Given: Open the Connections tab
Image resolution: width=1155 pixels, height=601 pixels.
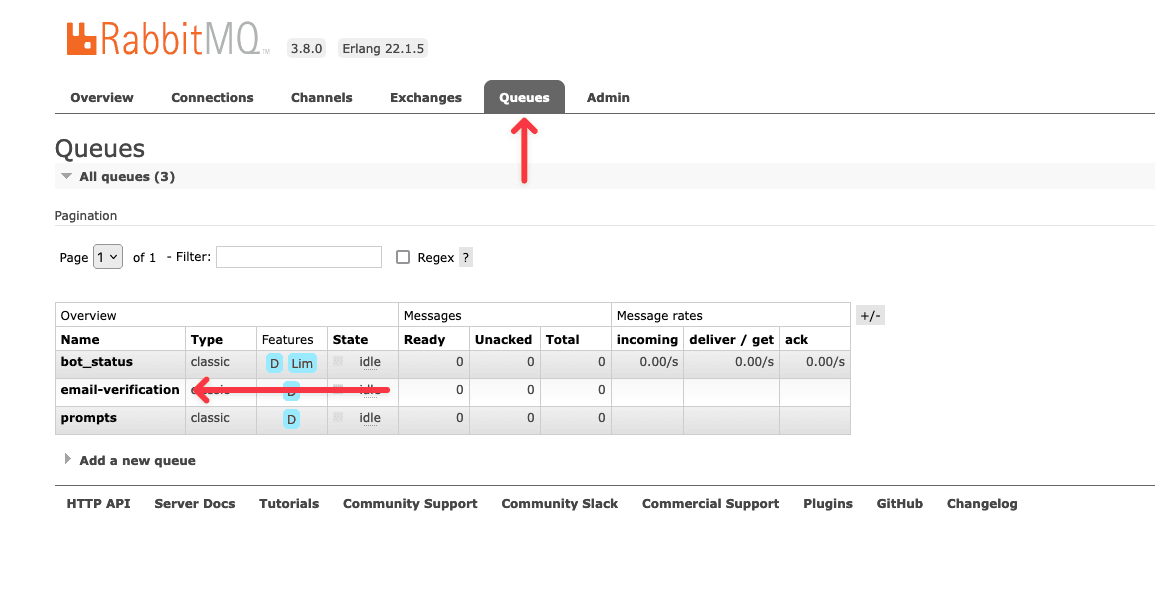Looking at the screenshot, I should click(x=212, y=98).
